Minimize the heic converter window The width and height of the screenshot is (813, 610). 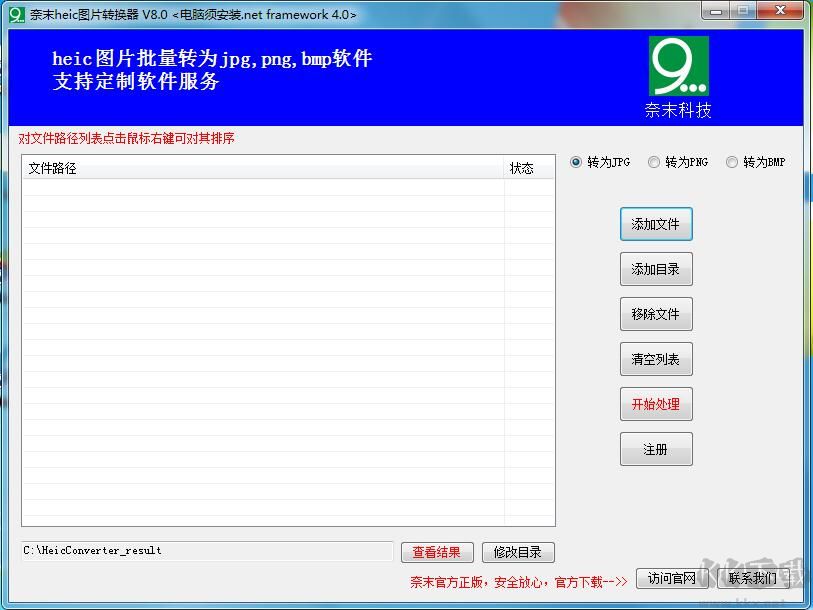(x=716, y=11)
